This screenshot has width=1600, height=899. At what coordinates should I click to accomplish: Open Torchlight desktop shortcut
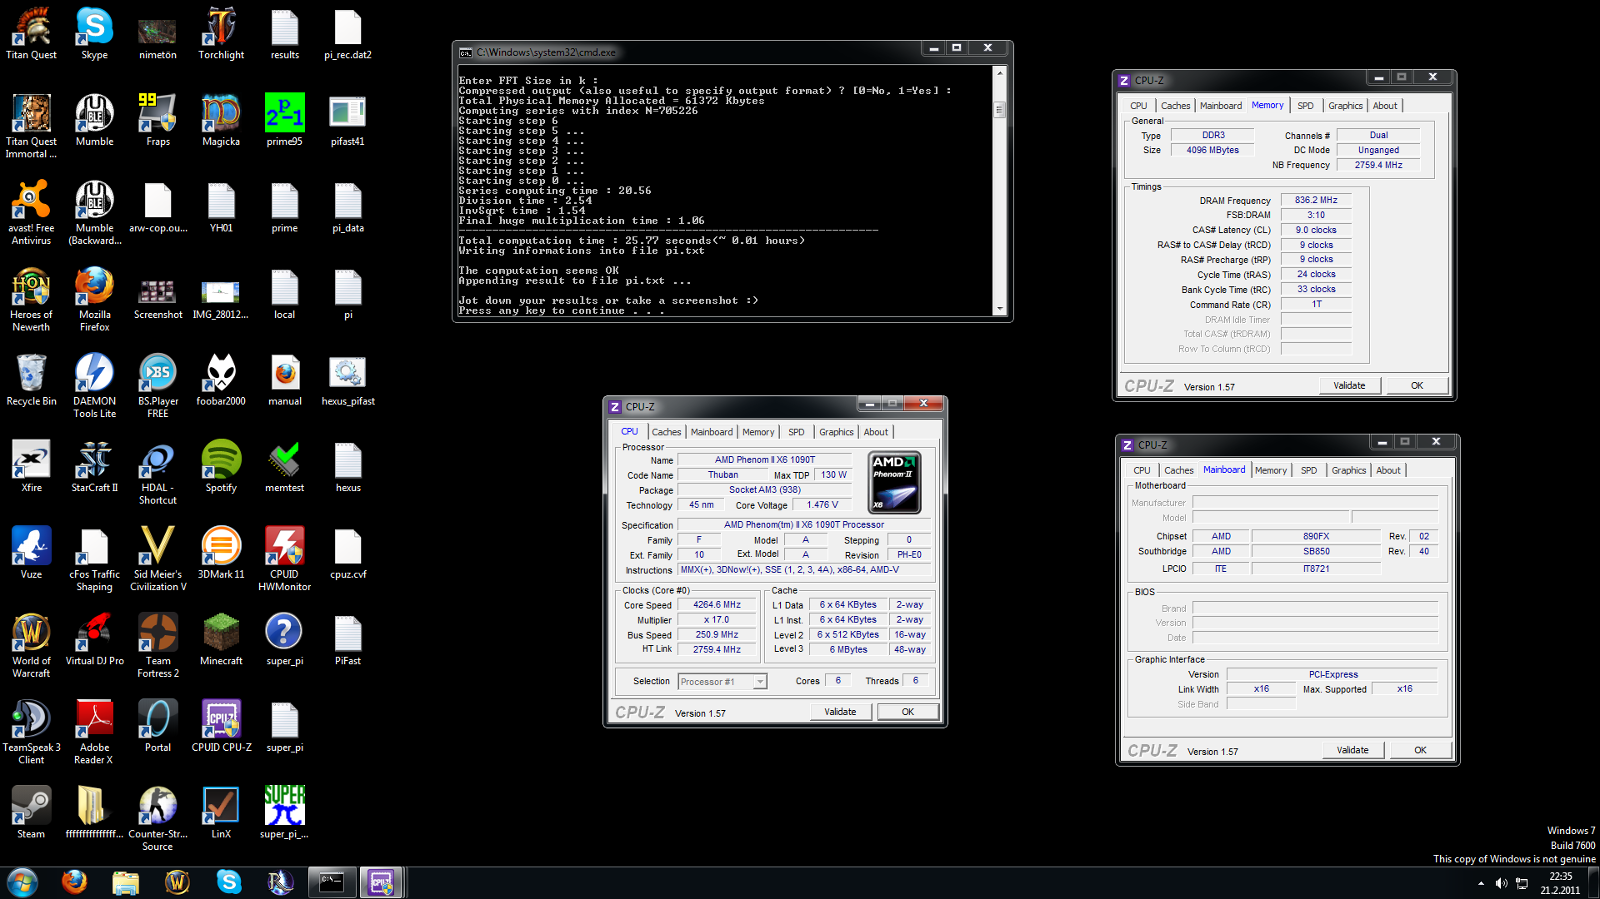[x=221, y=35]
